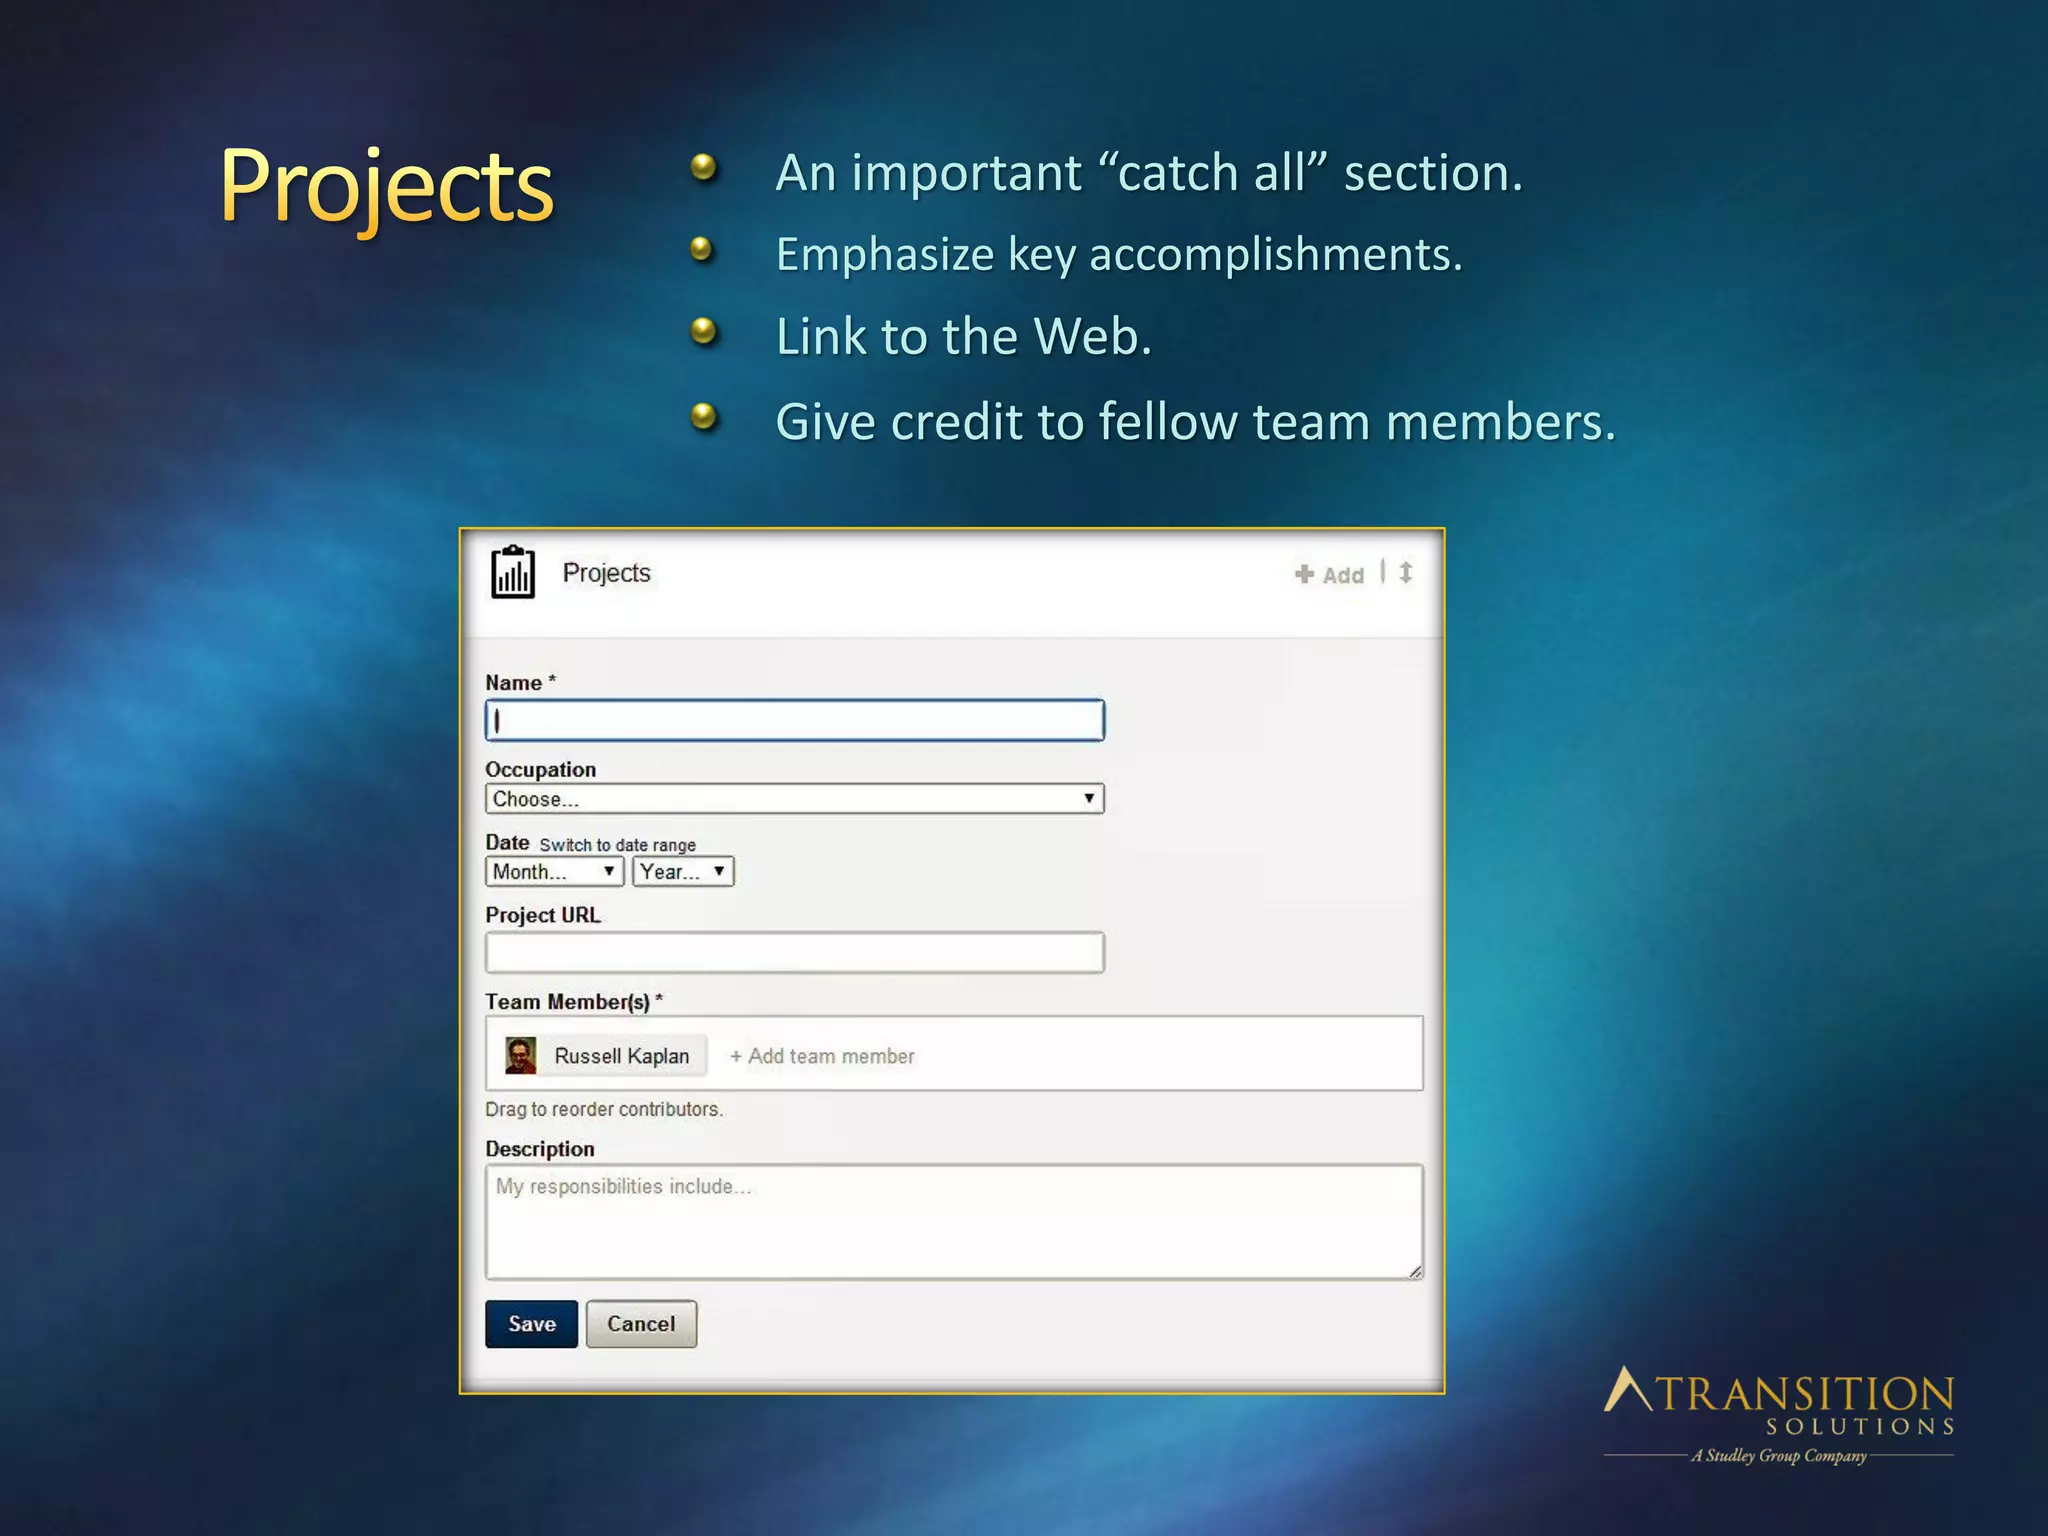Image resolution: width=2048 pixels, height=1536 pixels.
Task: Click Switch to date range link
Action: click(617, 845)
